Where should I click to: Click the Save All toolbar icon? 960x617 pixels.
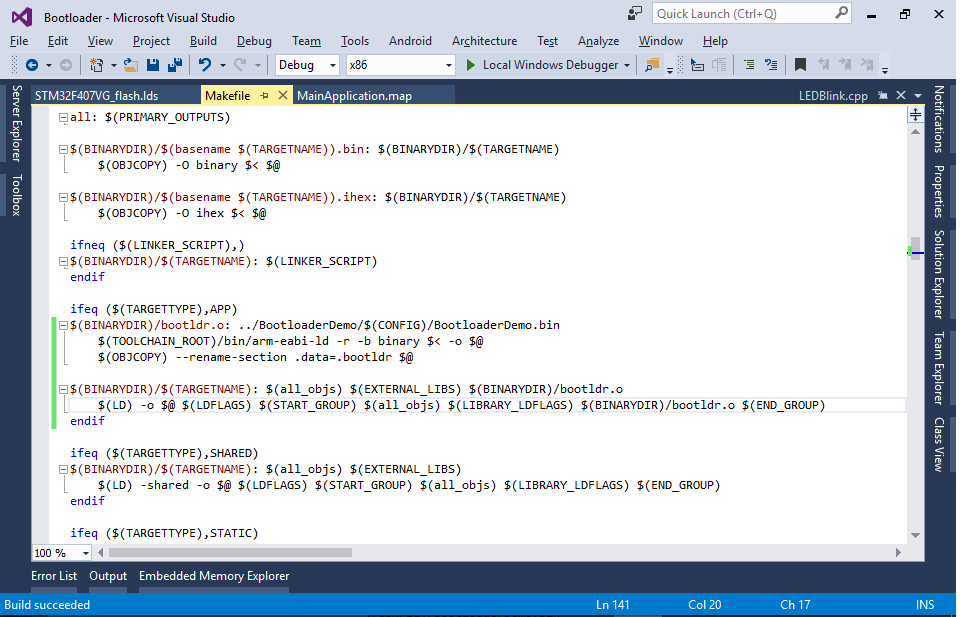pos(174,65)
